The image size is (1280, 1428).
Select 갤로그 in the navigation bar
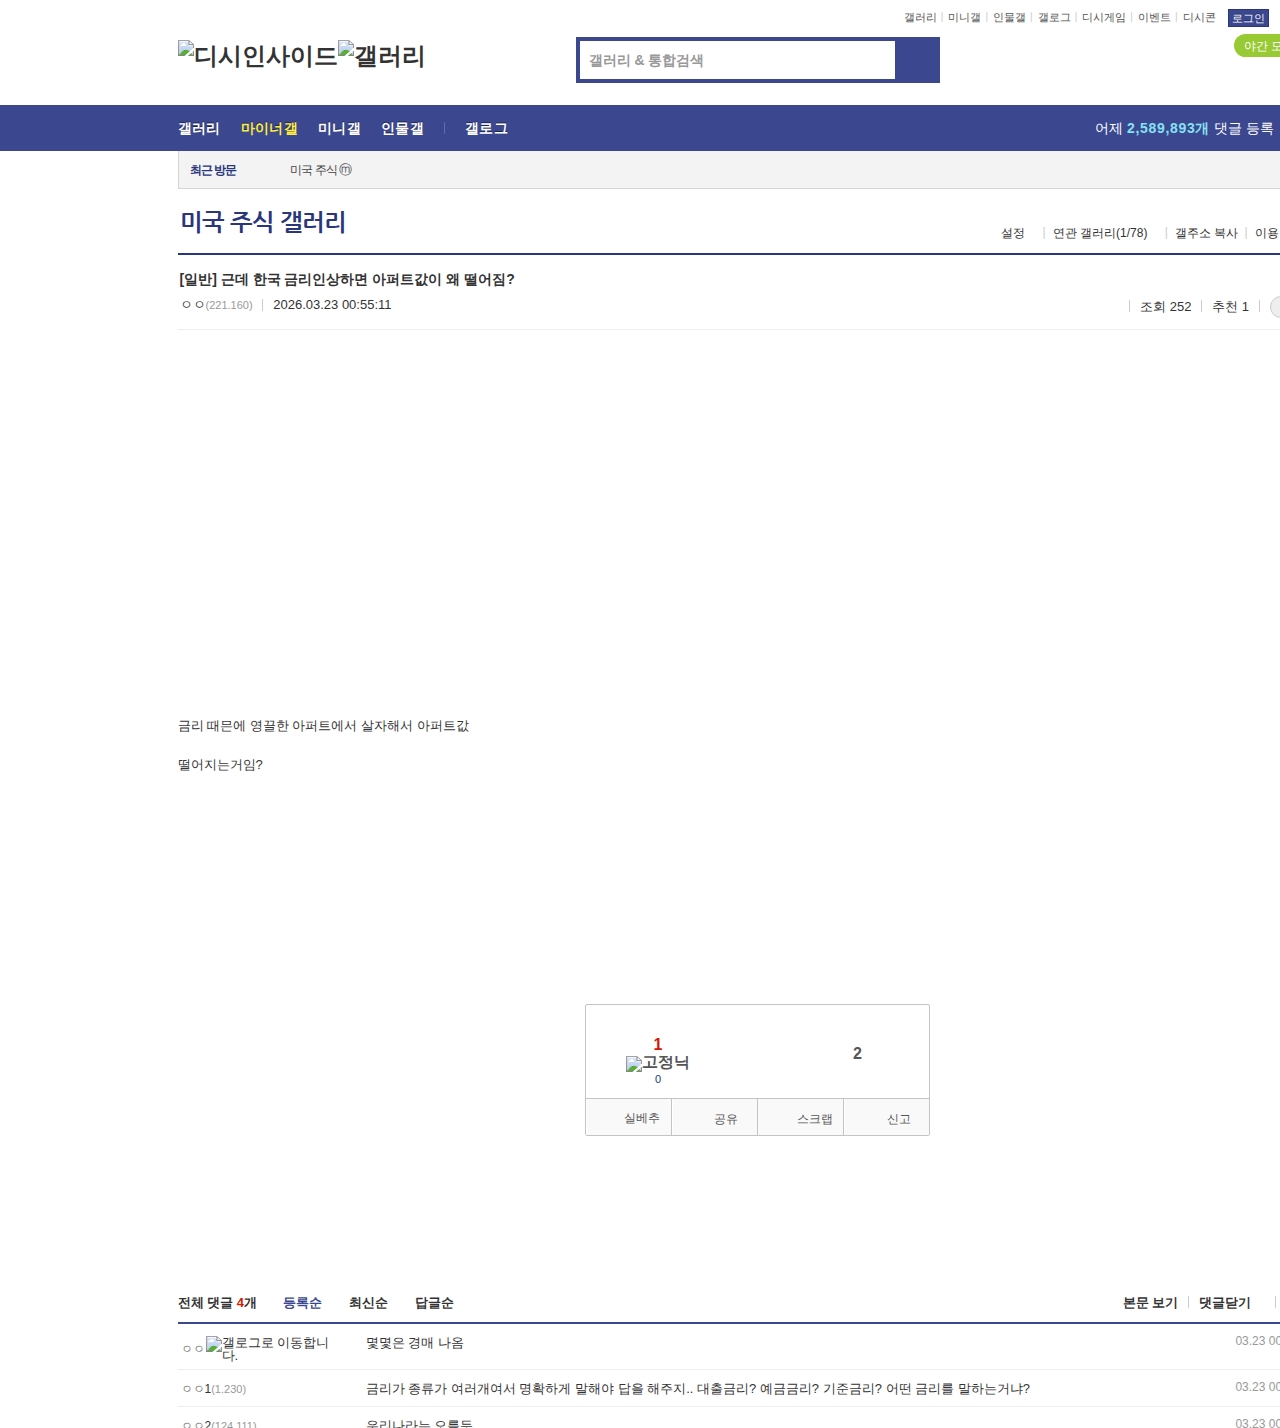(486, 128)
